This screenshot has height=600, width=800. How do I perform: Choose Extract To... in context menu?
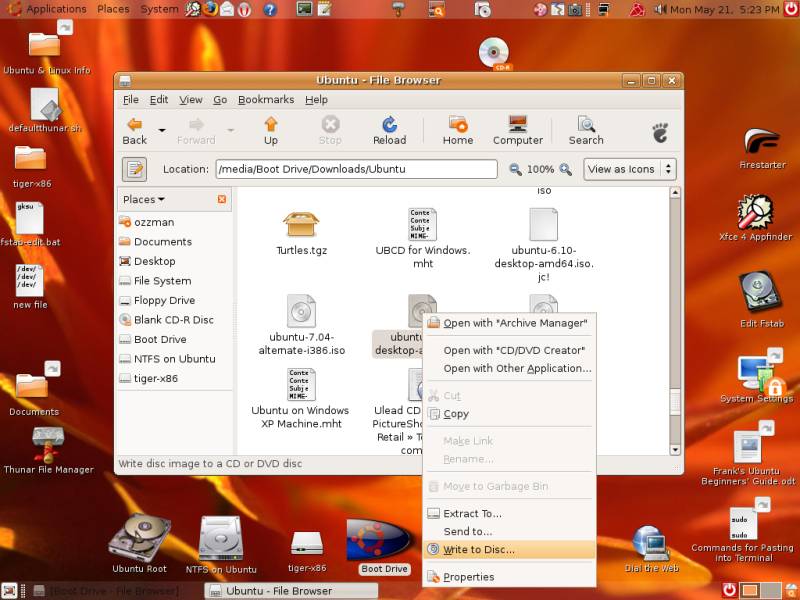(x=510, y=513)
